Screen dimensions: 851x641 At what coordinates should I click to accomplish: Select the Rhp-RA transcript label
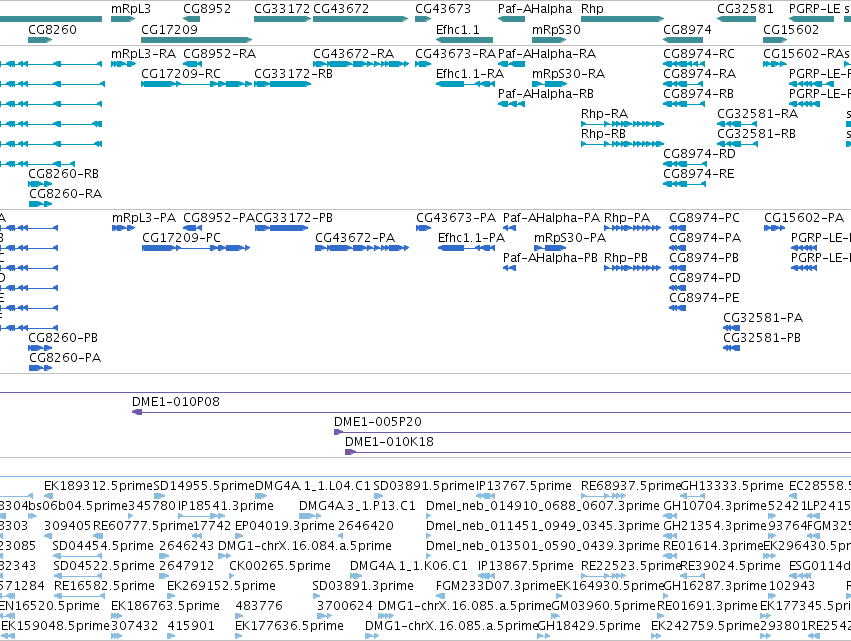click(x=605, y=114)
